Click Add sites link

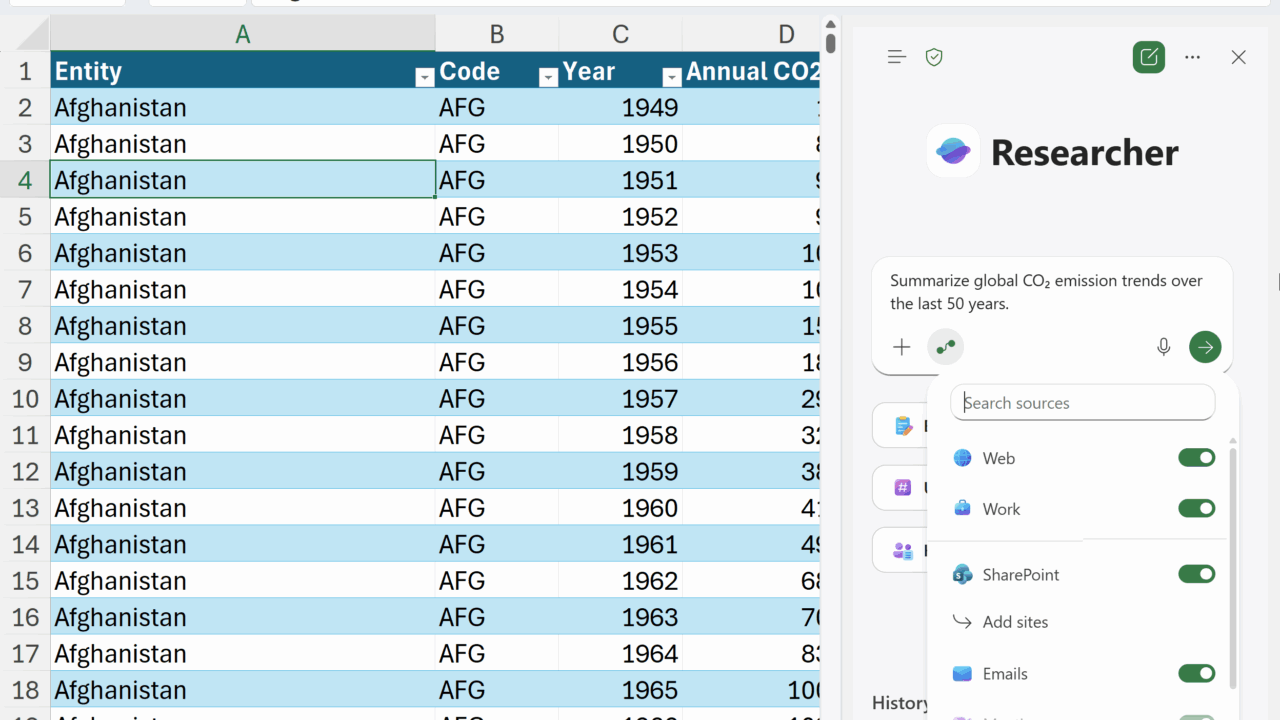pyautogui.click(x=1015, y=622)
